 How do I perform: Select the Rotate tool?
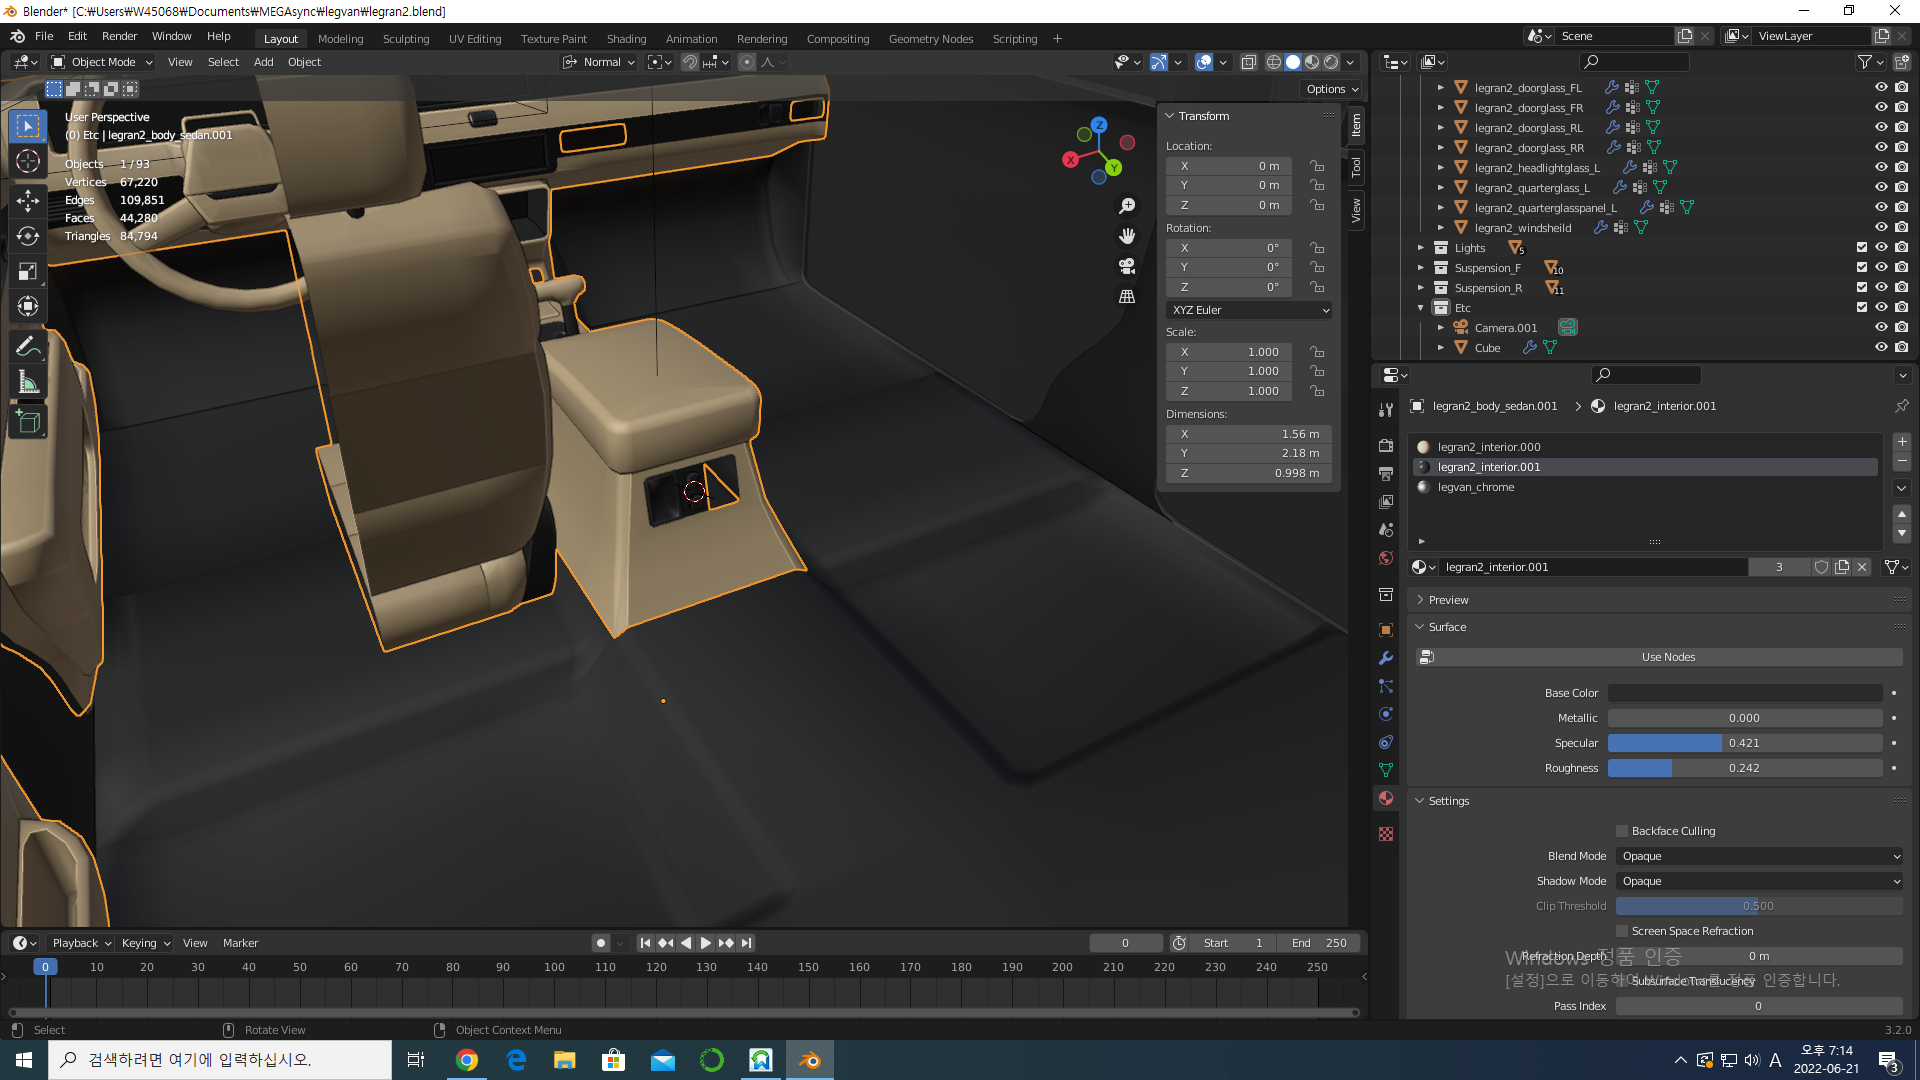pos(28,236)
